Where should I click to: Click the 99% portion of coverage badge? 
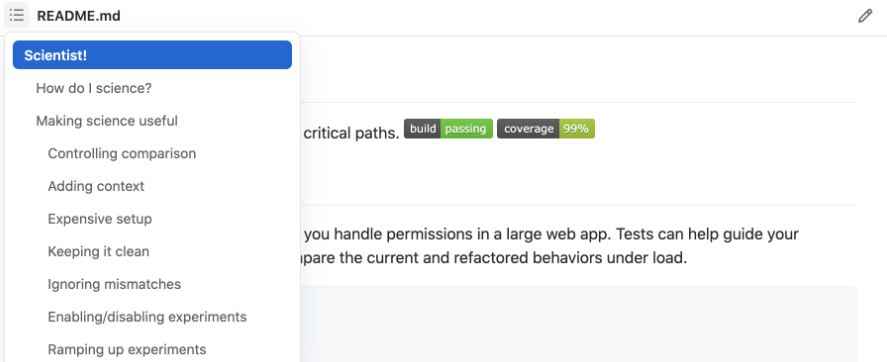click(576, 129)
